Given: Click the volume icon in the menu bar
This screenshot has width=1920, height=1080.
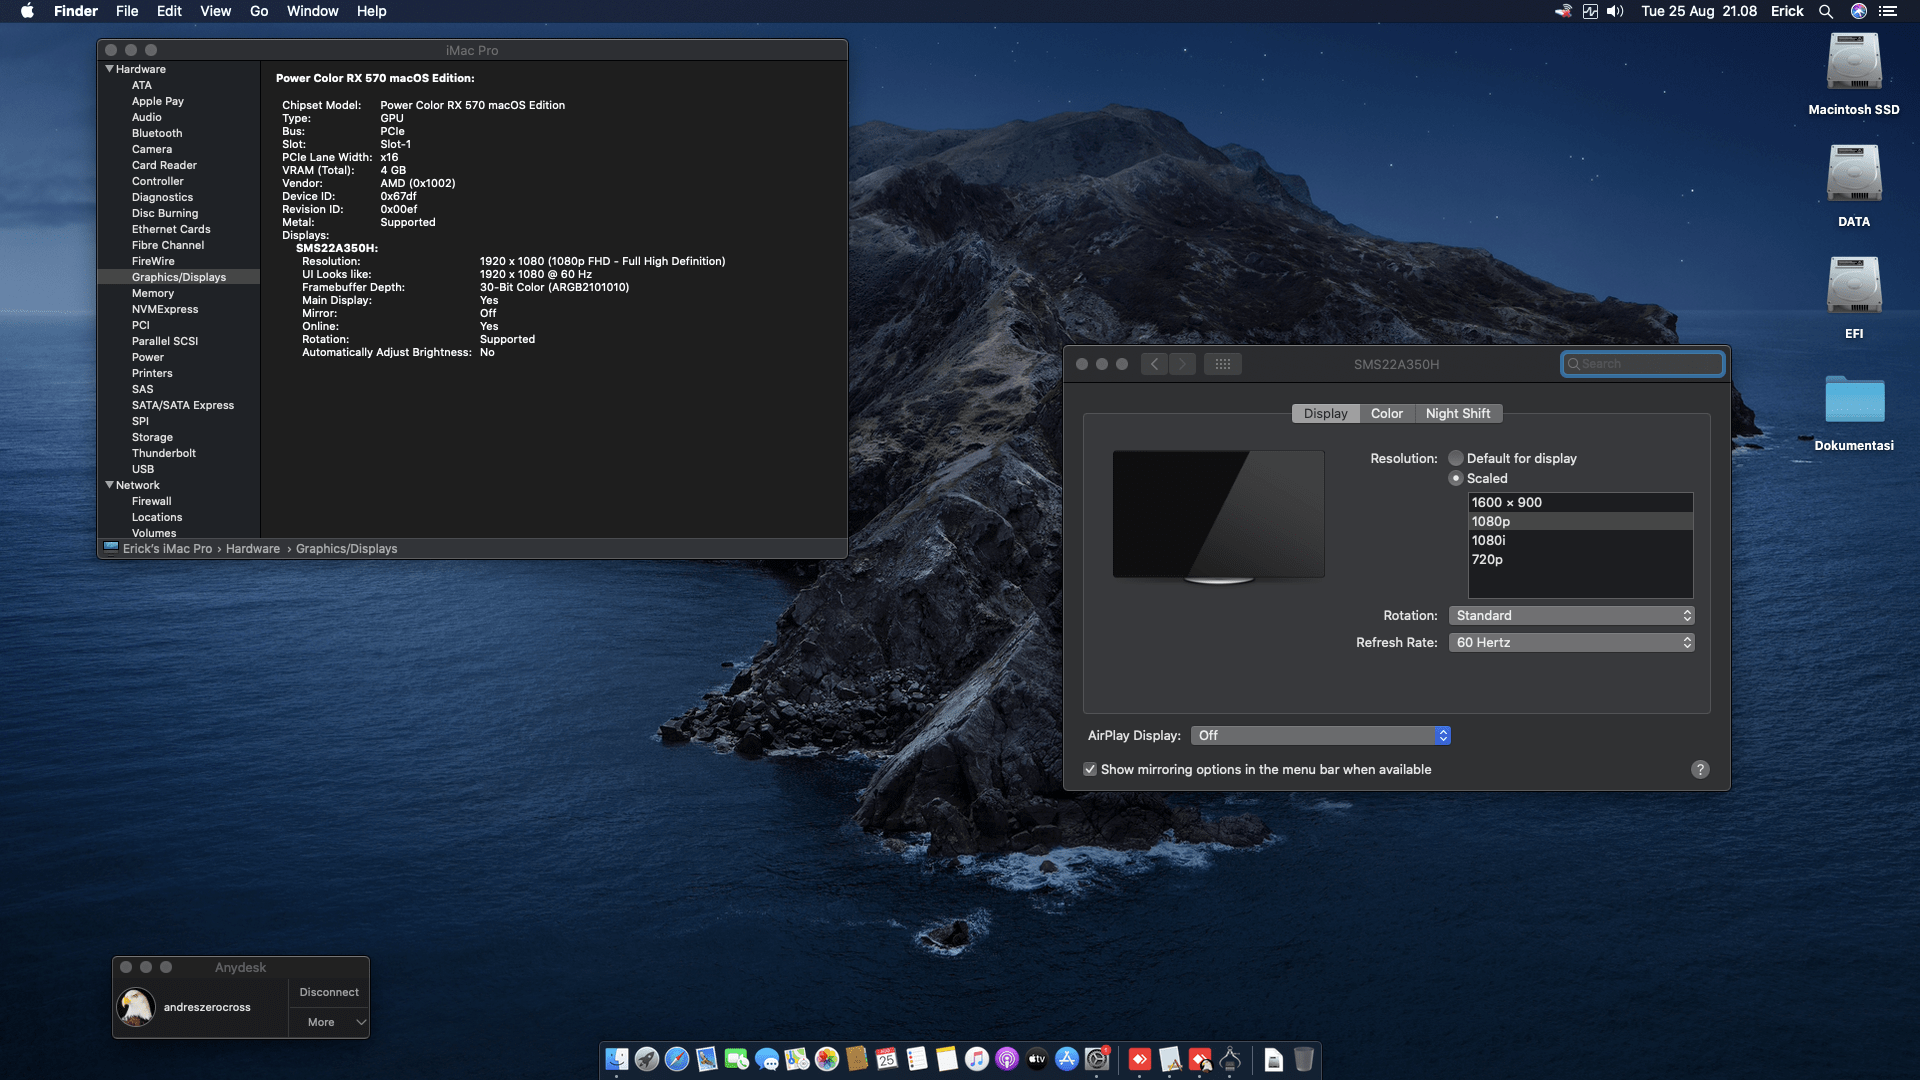Looking at the screenshot, I should coord(1615,11).
